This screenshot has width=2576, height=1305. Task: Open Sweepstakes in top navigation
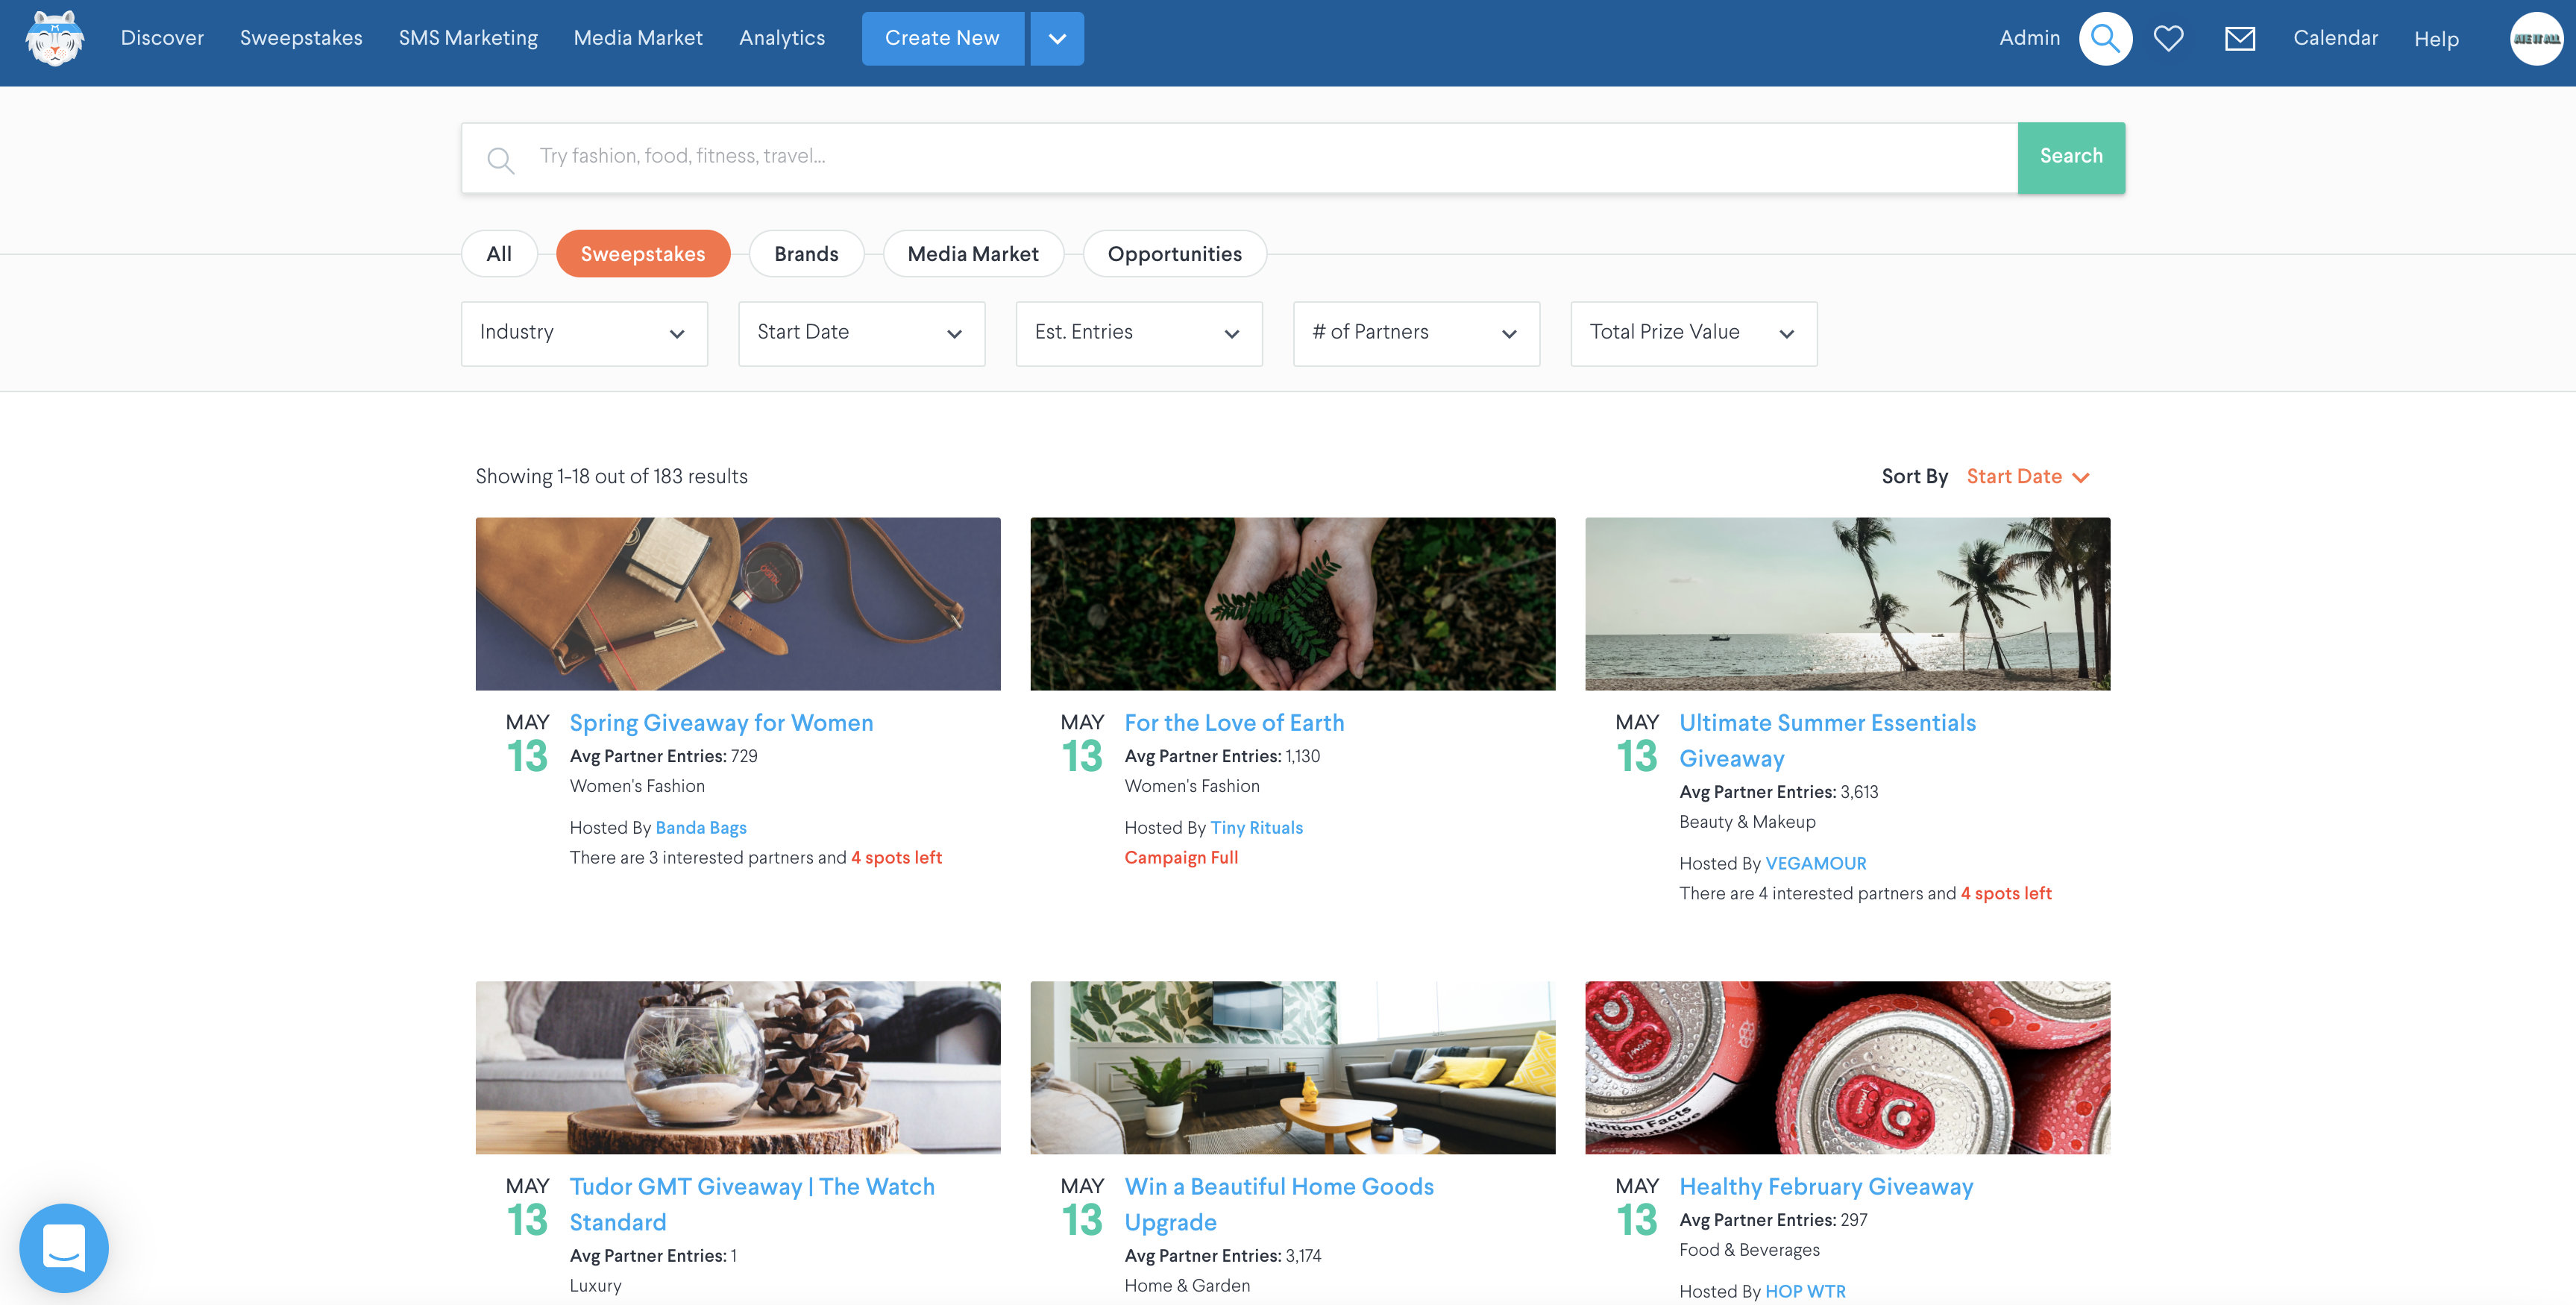pos(301,38)
